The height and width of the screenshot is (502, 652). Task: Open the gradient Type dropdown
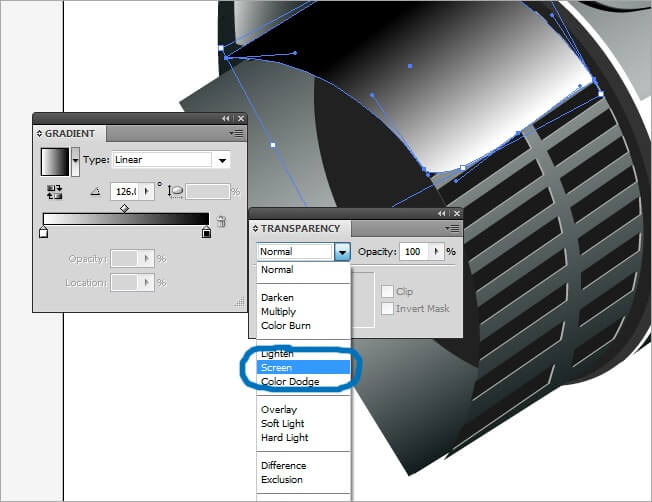click(x=221, y=160)
